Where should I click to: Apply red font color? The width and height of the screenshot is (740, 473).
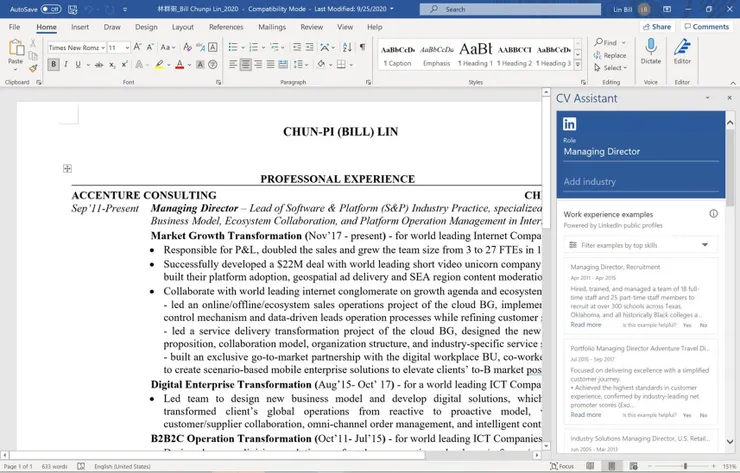tap(179, 65)
